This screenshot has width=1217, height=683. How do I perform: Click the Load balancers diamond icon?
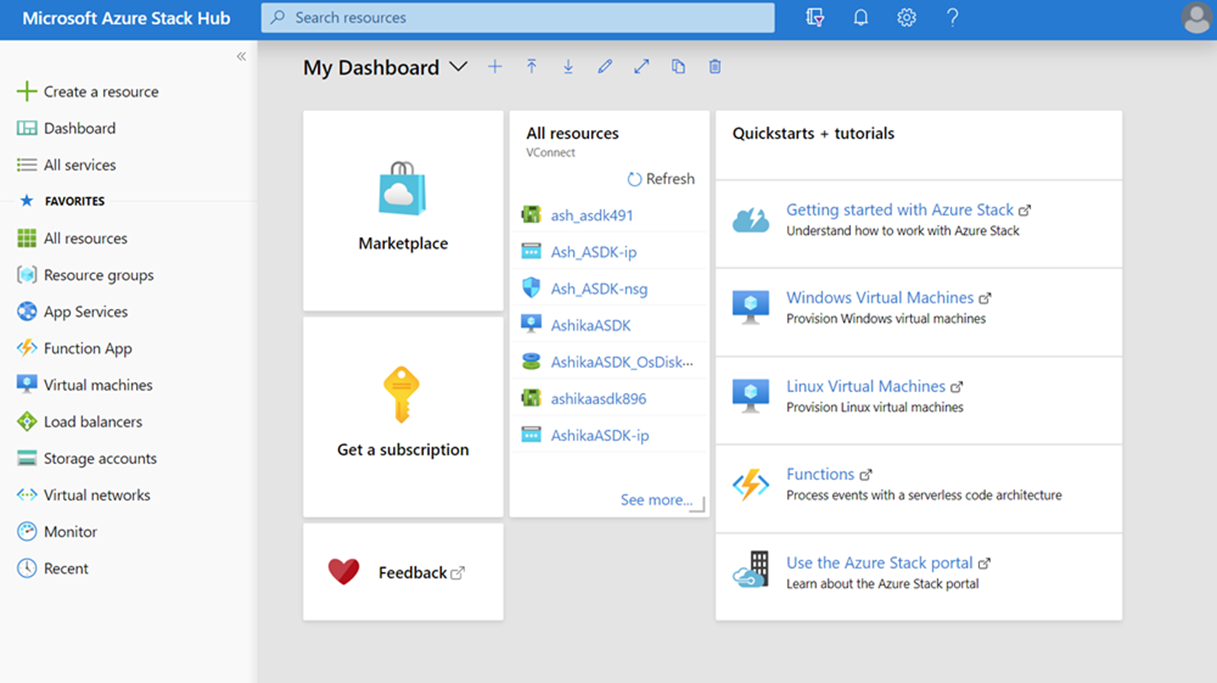27,422
